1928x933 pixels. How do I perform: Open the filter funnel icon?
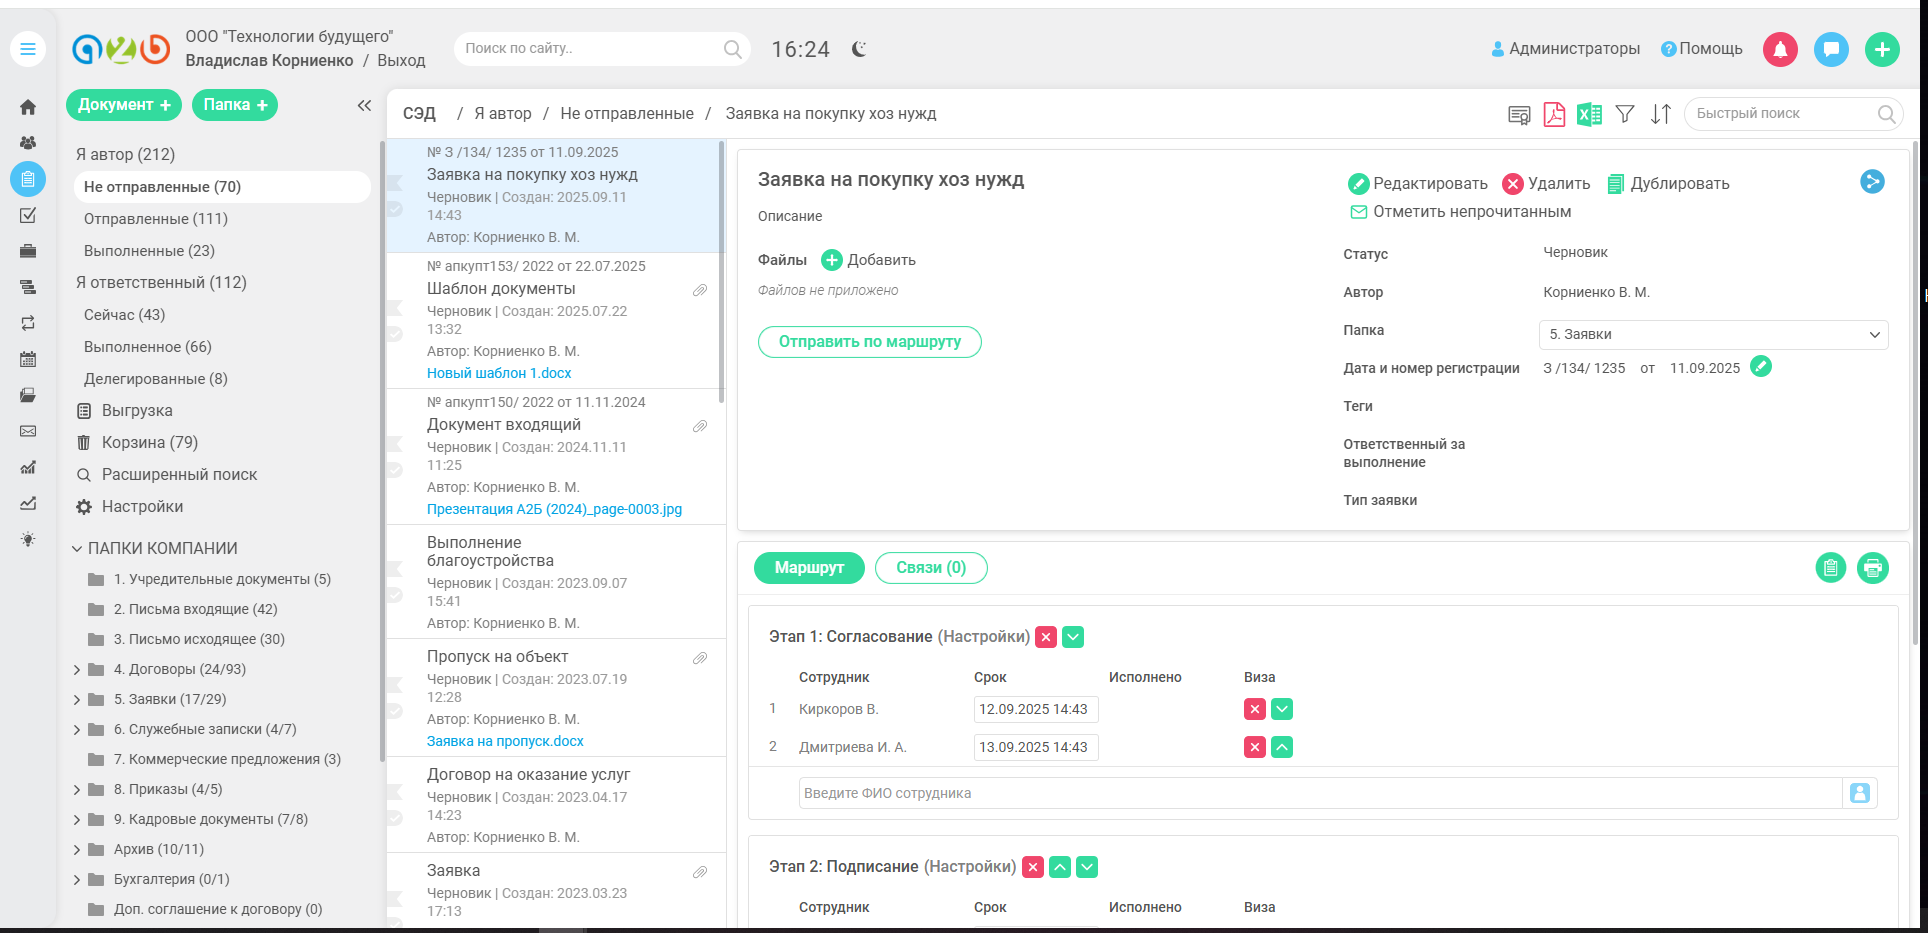[1625, 114]
